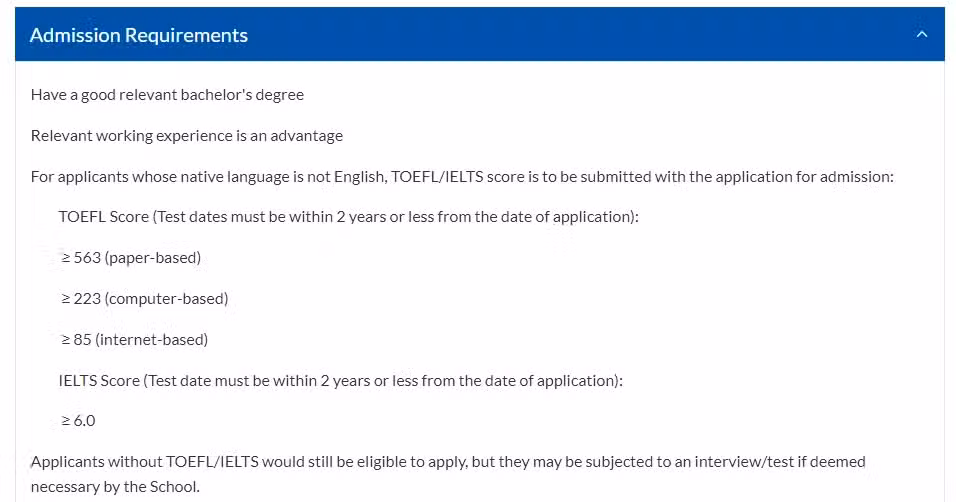
Task: Click the words 'application for admission'
Action: 805,176
